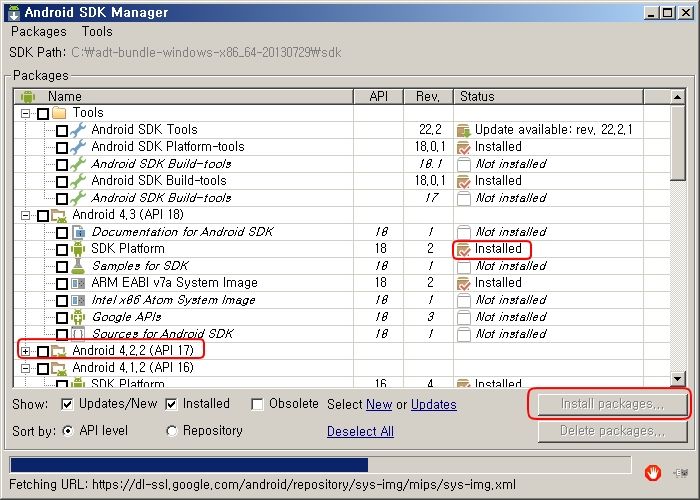Click the green wrench icon for Build-tools rev 18.1
700x500 pixels.
tap(78, 164)
